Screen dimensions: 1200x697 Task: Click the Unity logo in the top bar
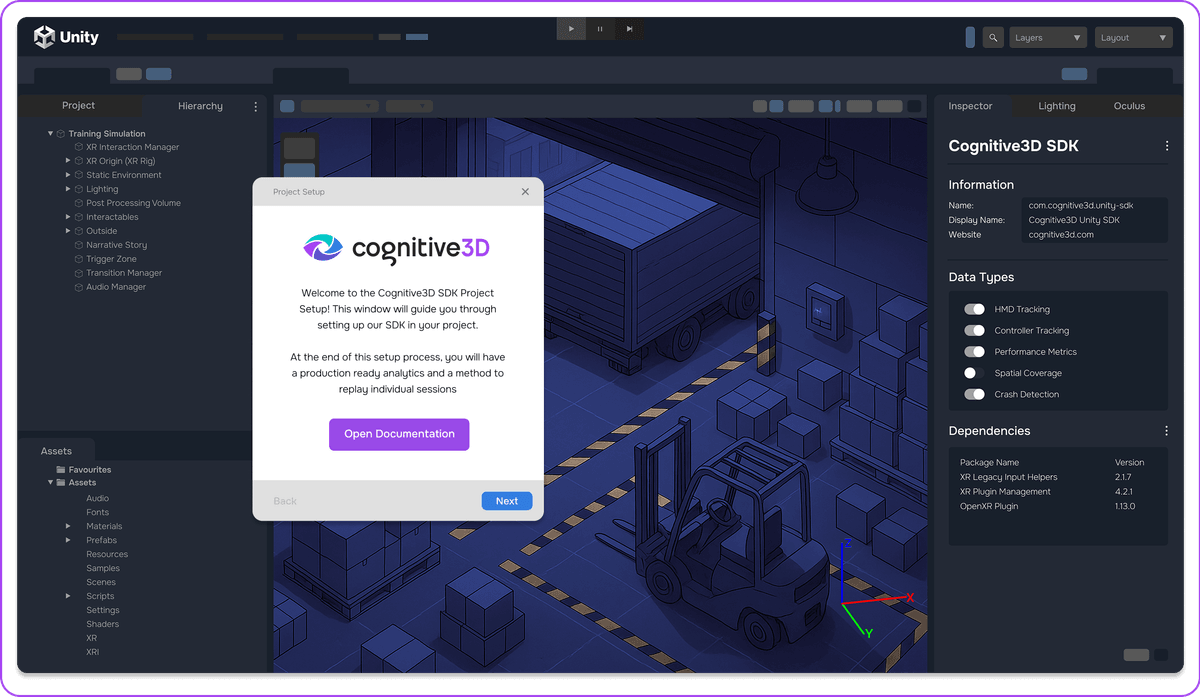[45, 36]
